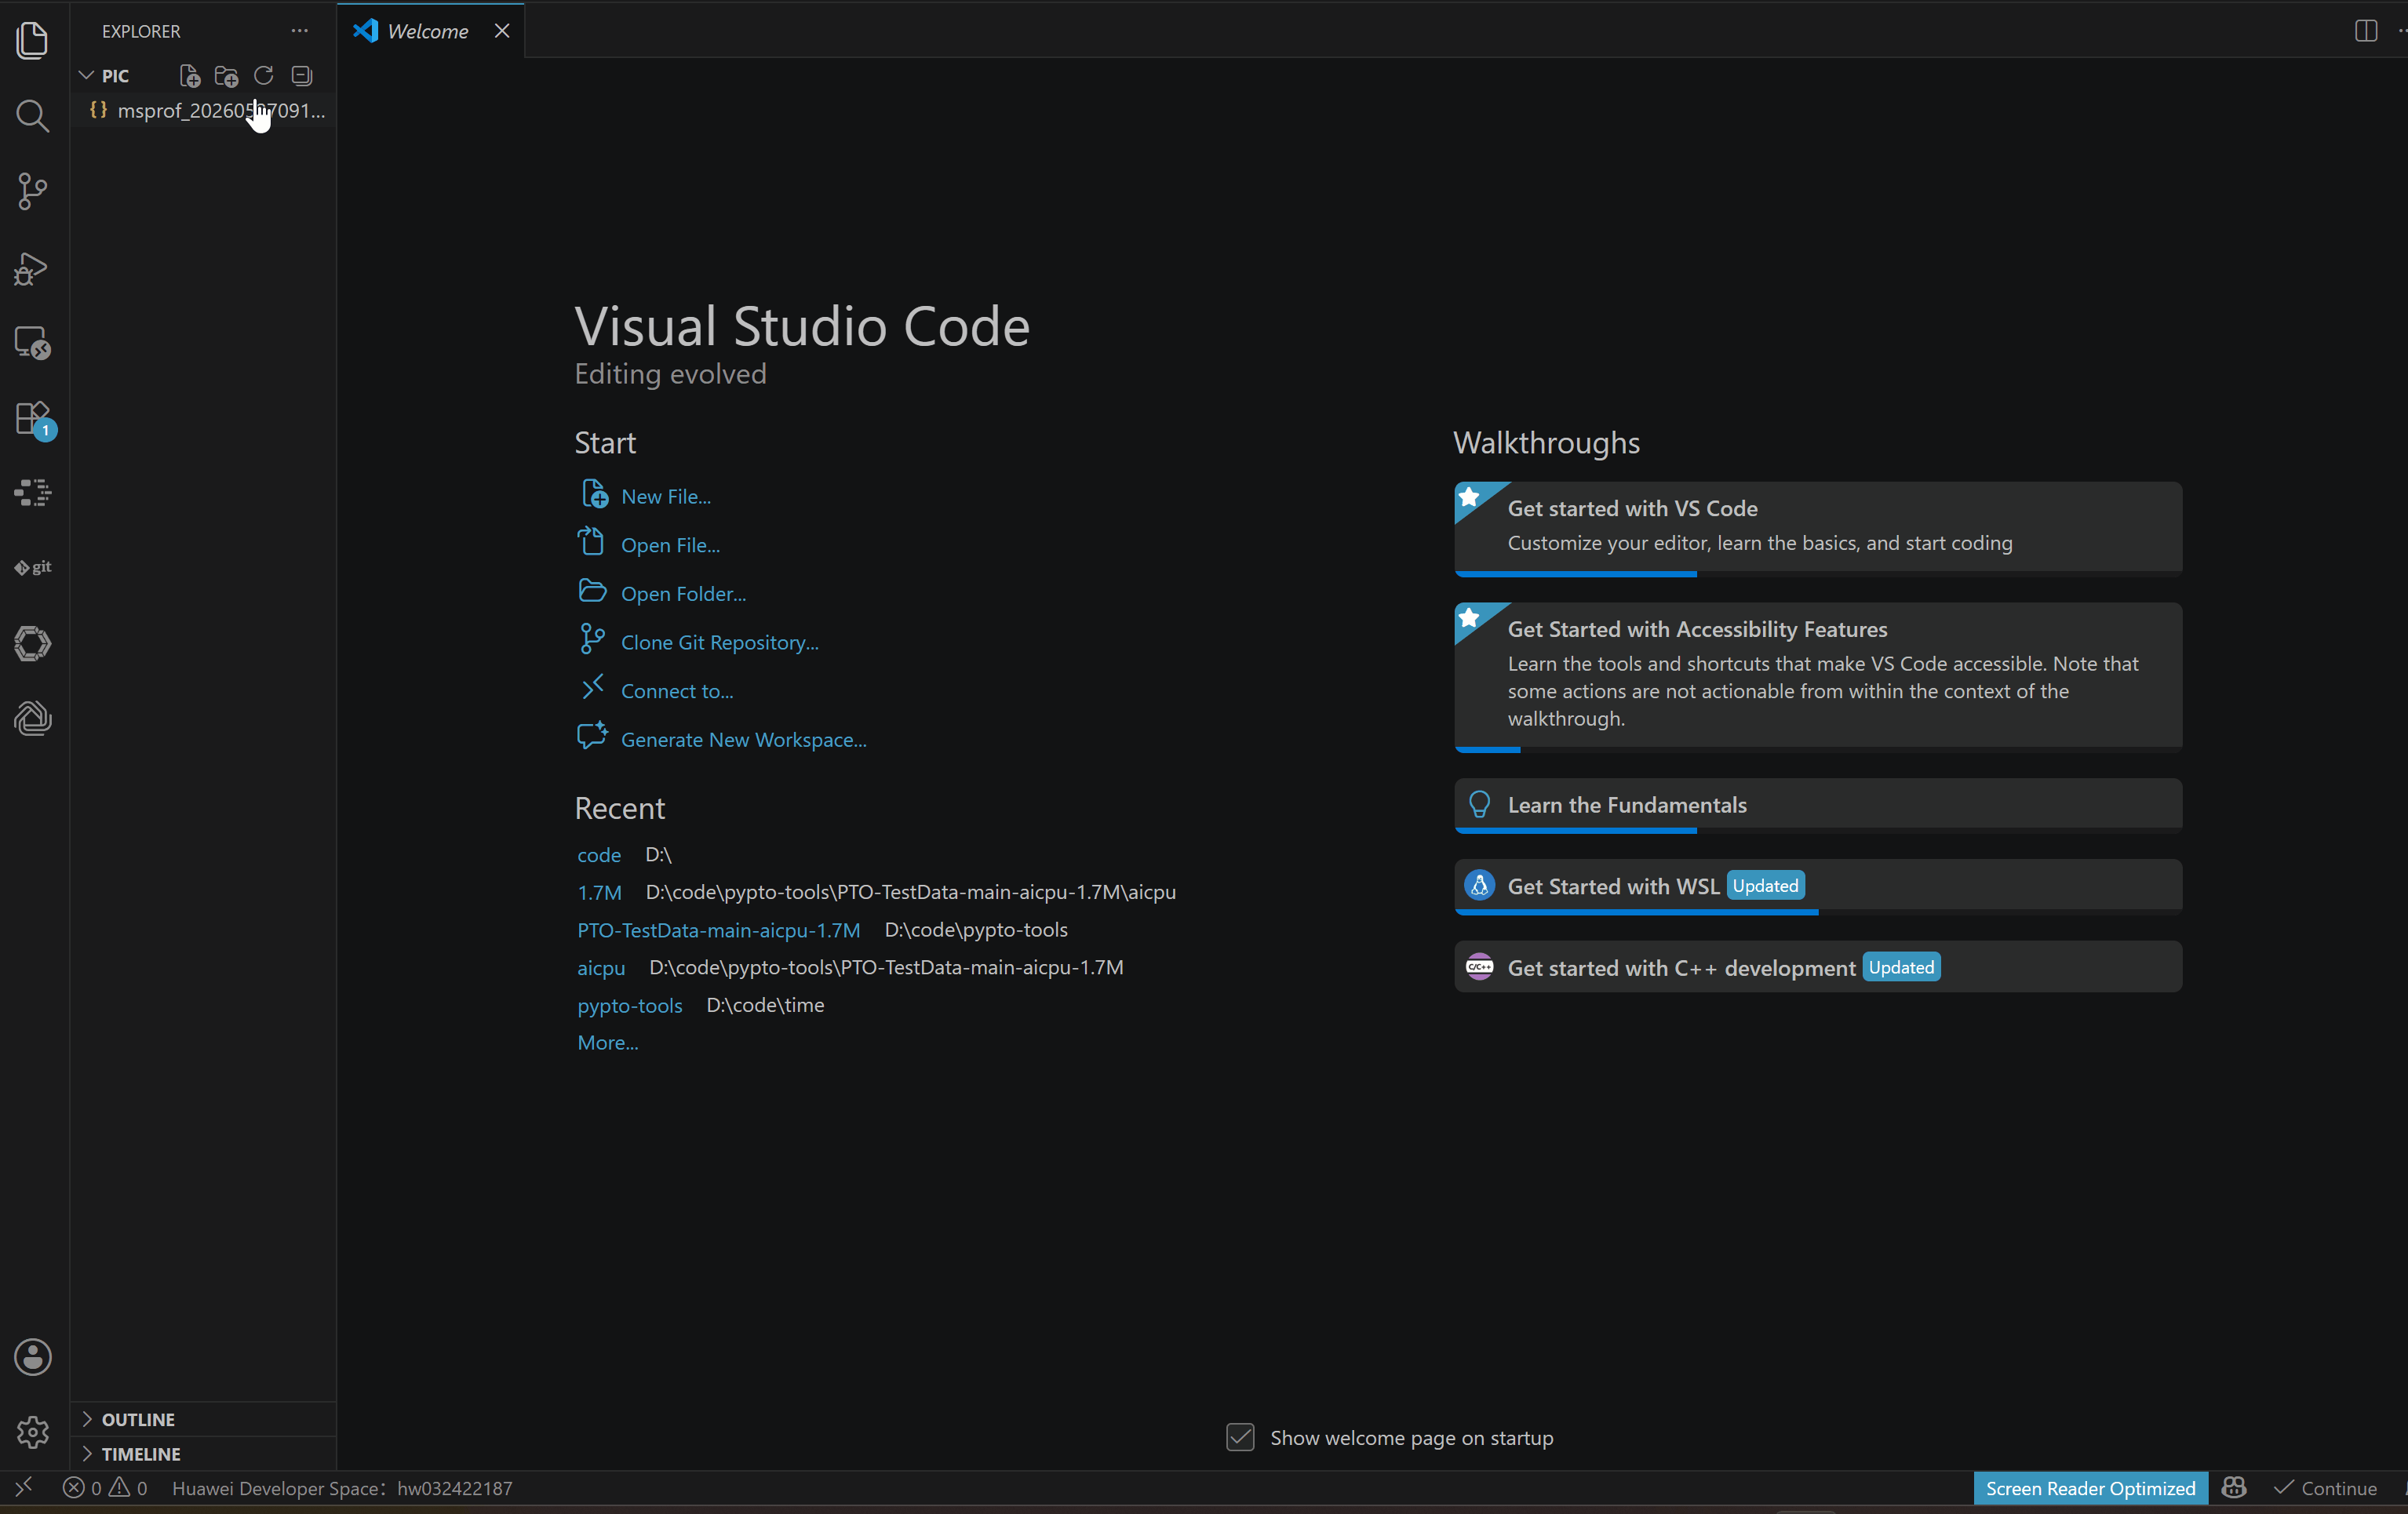Click the New File... start link

tap(666, 496)
